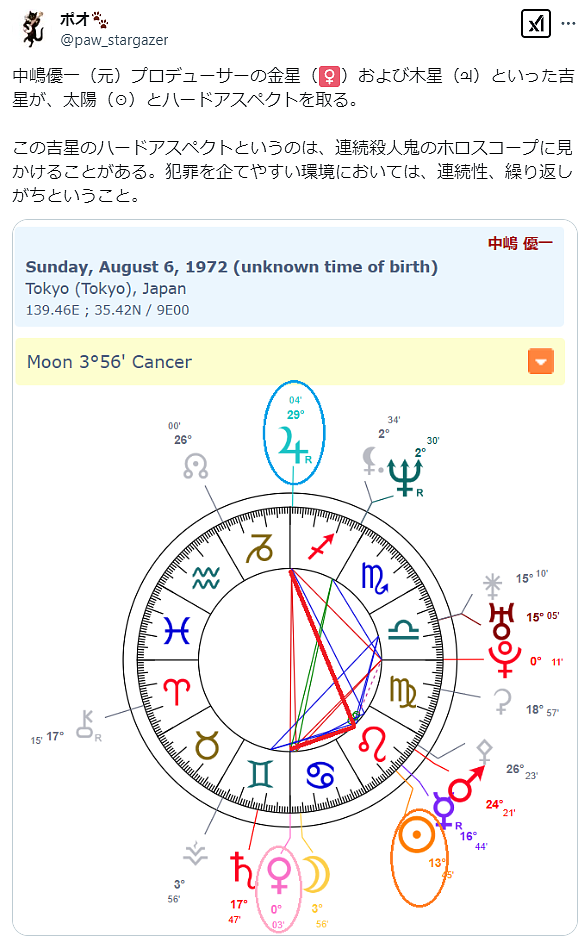
Task: Expand the orange dropdown arrow beside Moon
Action: pyautogui.click(x=541, y=362)
